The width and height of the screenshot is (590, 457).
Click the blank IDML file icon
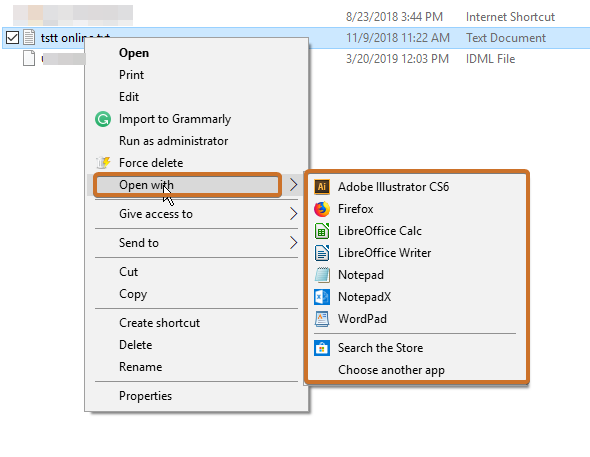point(29,59)
